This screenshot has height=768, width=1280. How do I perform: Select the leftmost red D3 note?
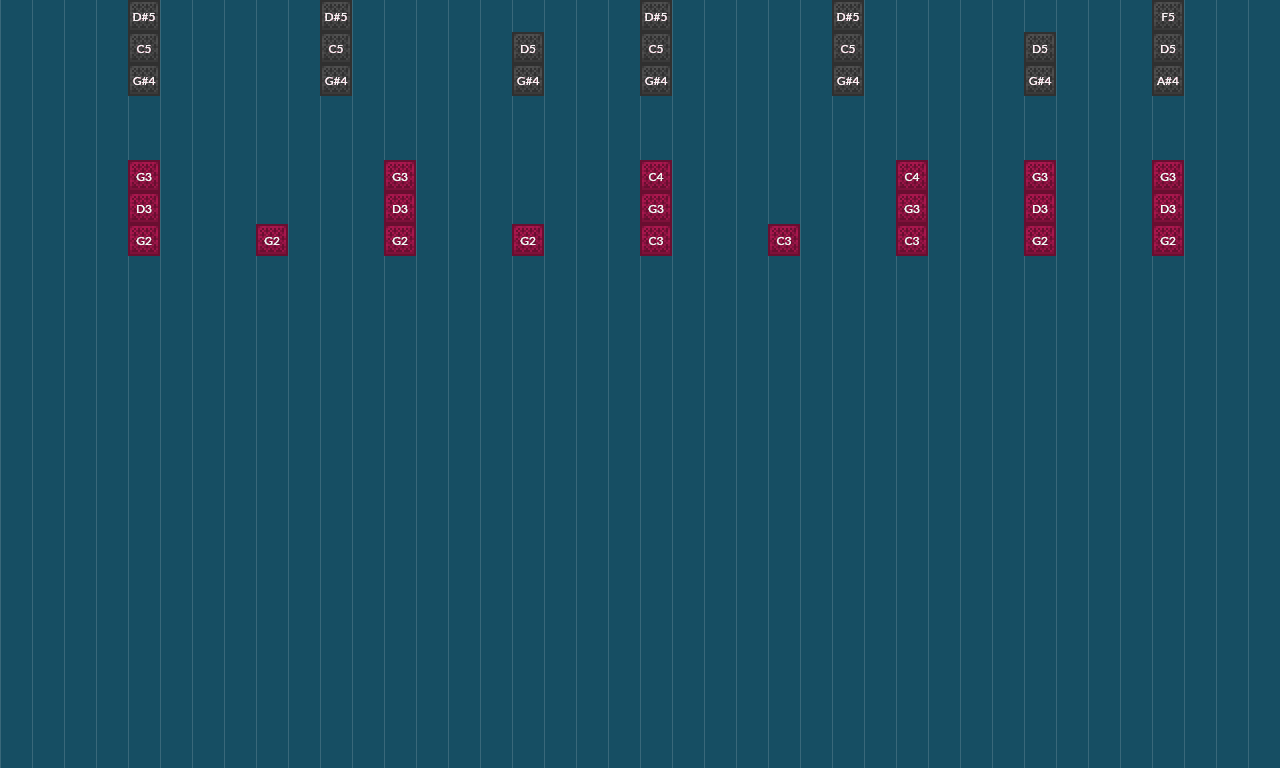point(144,208)
